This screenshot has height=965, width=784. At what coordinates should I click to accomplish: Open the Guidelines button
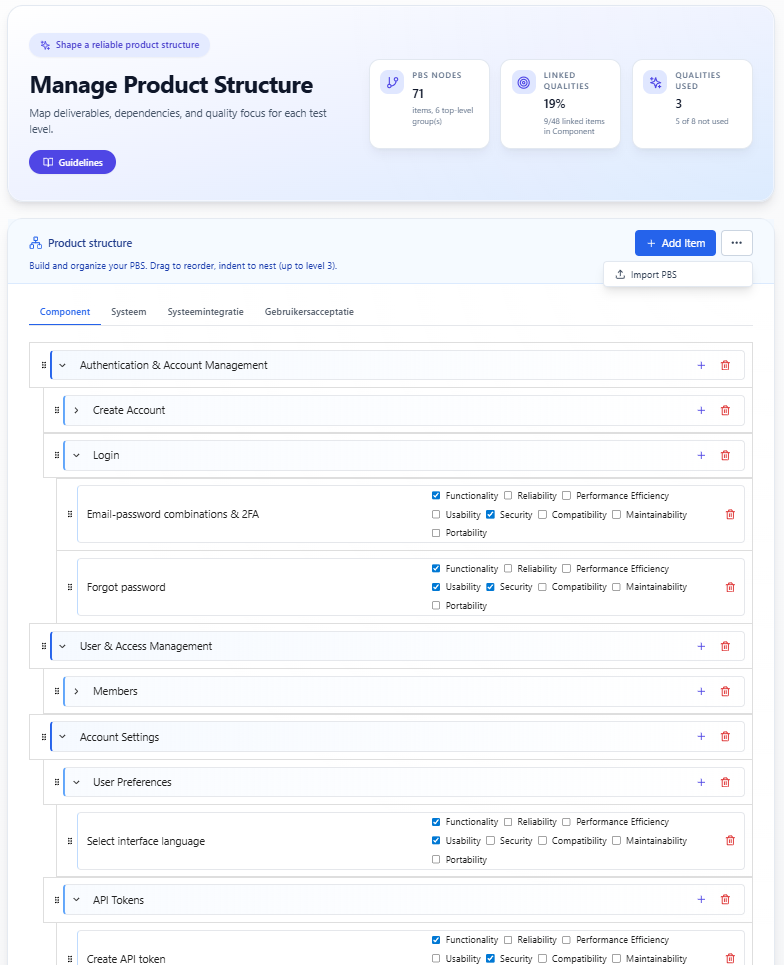click(x=73, y=162)
